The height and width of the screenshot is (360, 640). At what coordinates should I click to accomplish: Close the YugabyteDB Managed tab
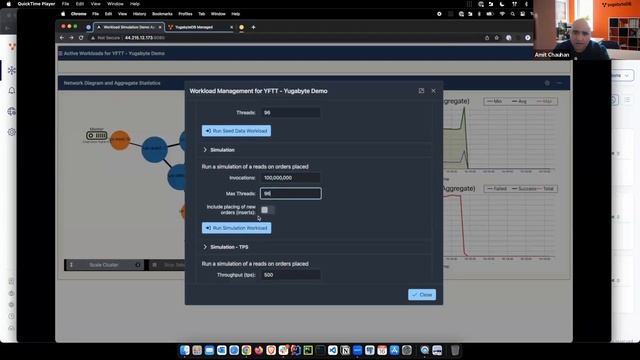(x=231, y=27)
